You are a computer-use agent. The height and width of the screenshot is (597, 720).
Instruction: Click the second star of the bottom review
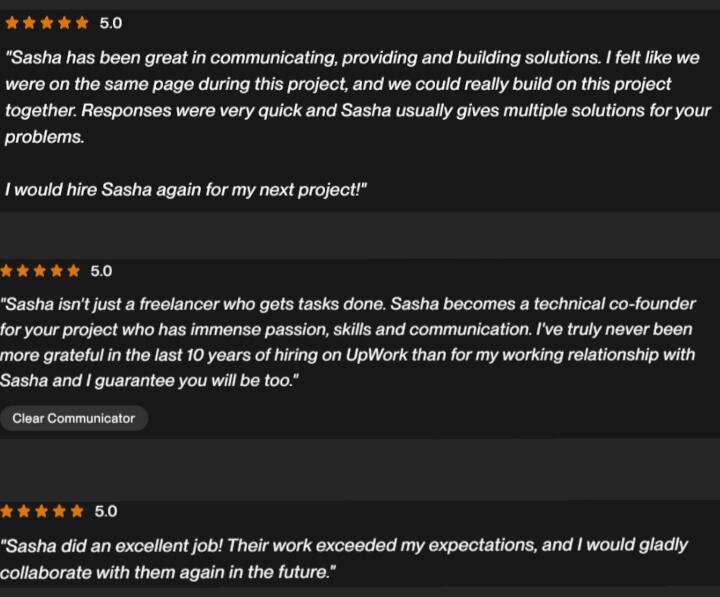[x=25, y=511]
